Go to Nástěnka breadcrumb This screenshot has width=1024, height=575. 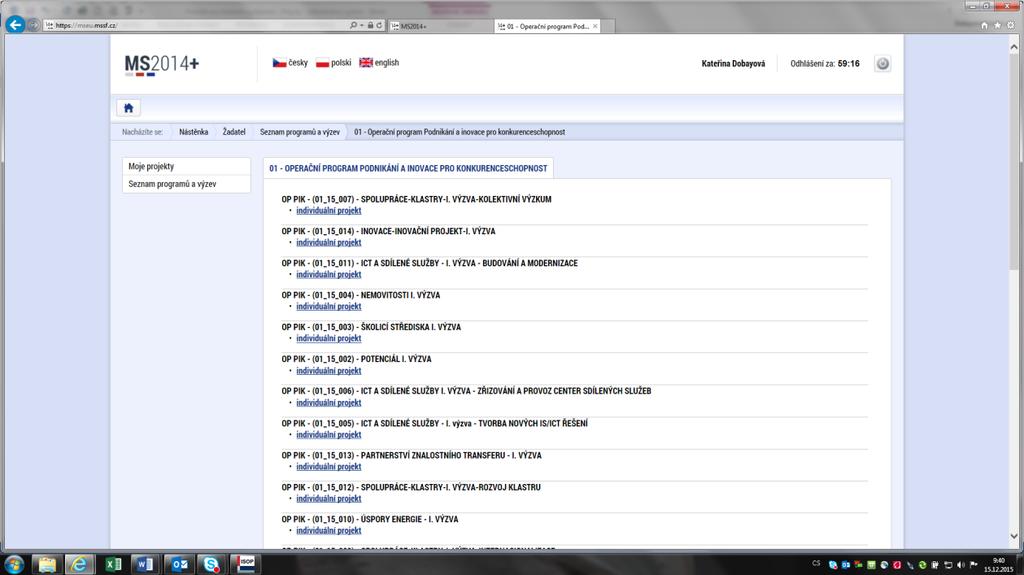tap(193, 132)
